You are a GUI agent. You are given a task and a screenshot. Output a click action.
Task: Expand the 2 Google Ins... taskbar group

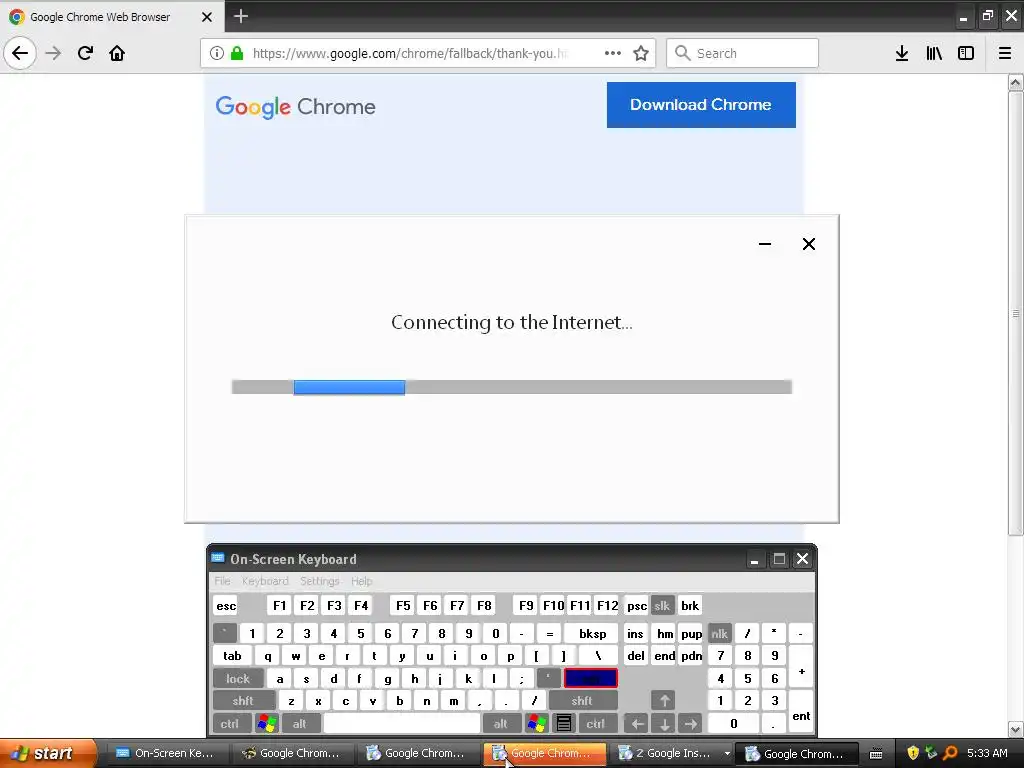[x=673, y=754]
